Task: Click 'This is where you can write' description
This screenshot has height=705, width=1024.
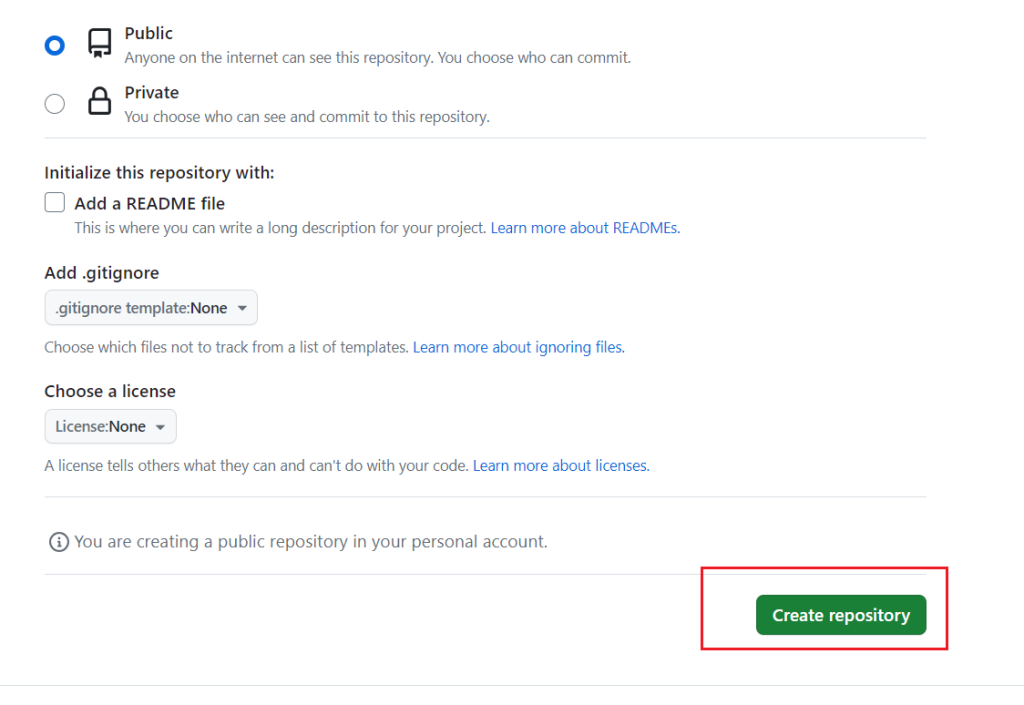Action: coord(280,228)
